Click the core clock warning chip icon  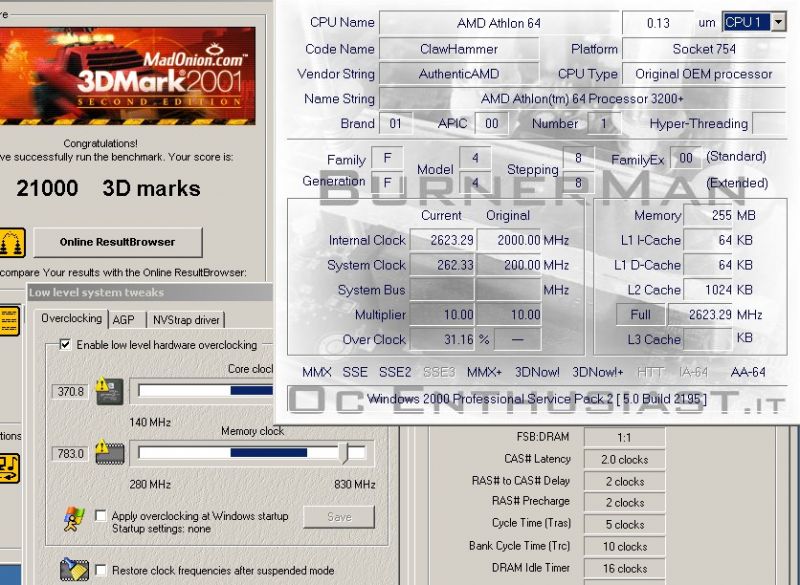point(110,391)
